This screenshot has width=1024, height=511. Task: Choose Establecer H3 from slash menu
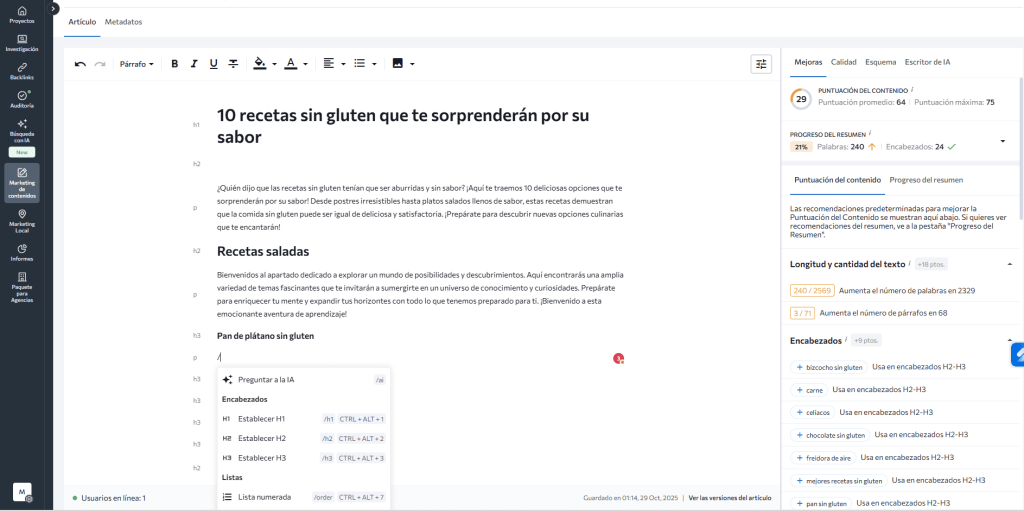[304, 458]
